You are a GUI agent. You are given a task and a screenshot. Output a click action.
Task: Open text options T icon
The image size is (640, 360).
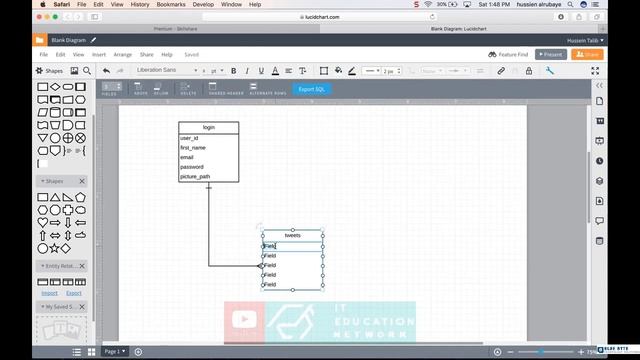coord(302,71)
